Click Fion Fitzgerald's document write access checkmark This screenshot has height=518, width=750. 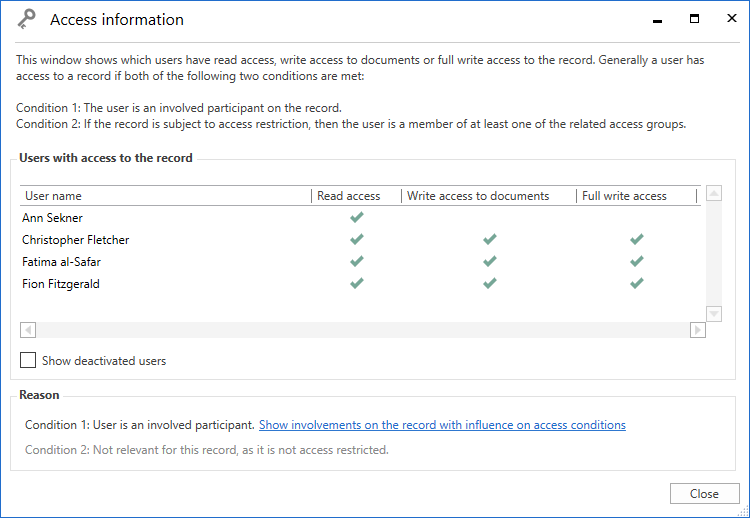point(489,283)
